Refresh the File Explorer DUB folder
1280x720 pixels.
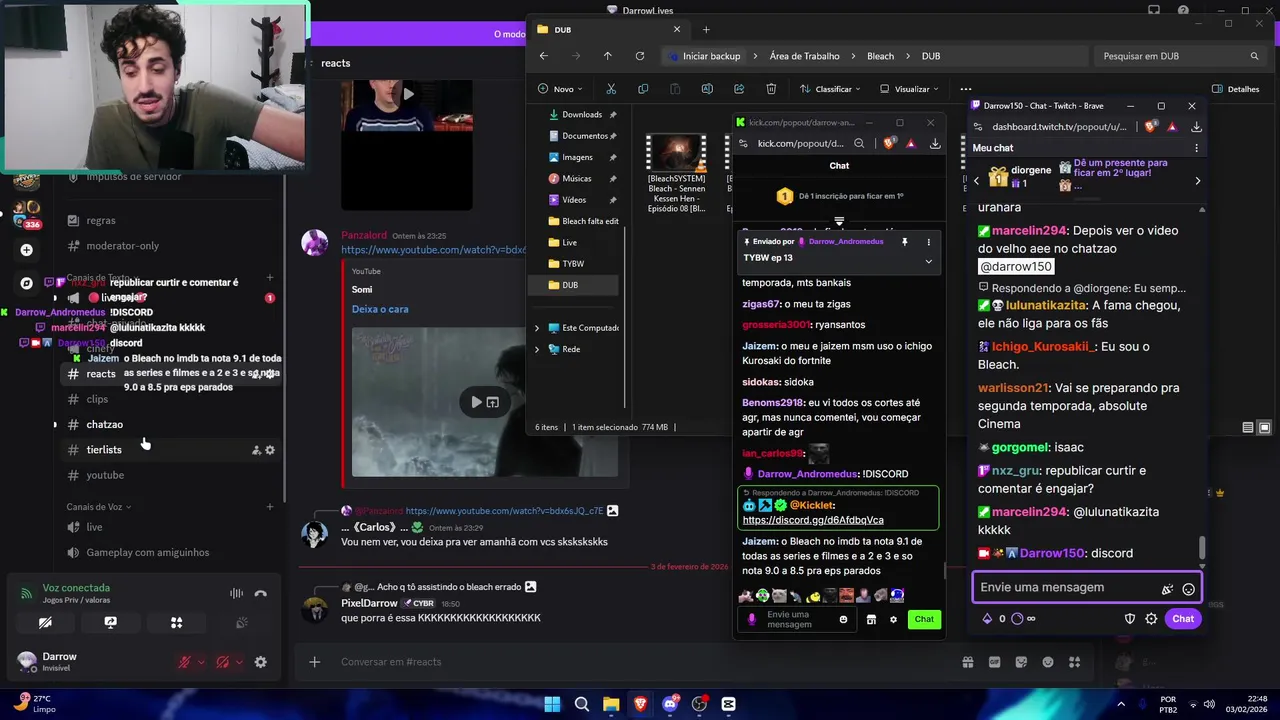640,56
